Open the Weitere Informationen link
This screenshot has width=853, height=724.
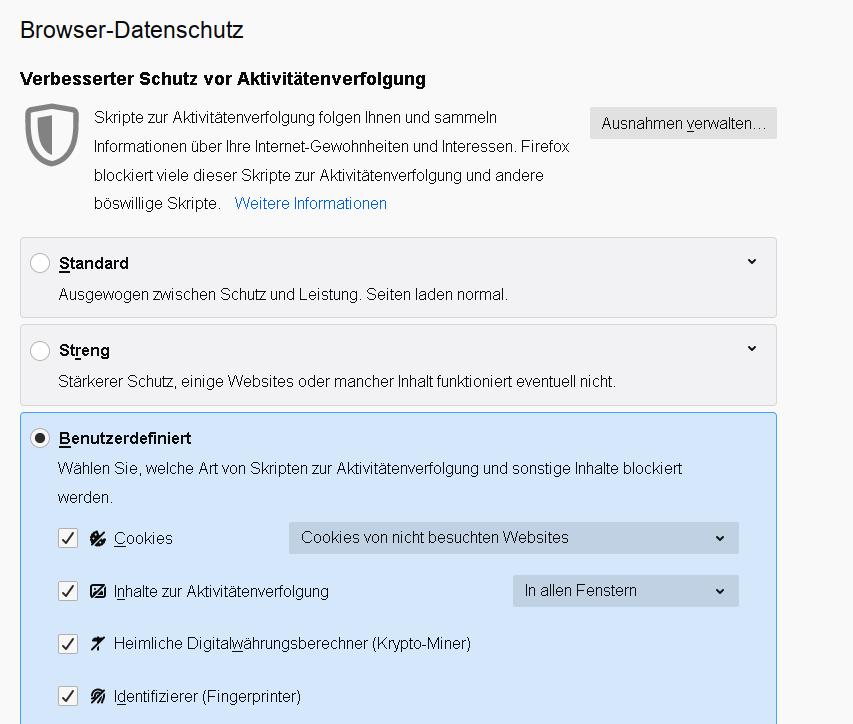(310, 203)
